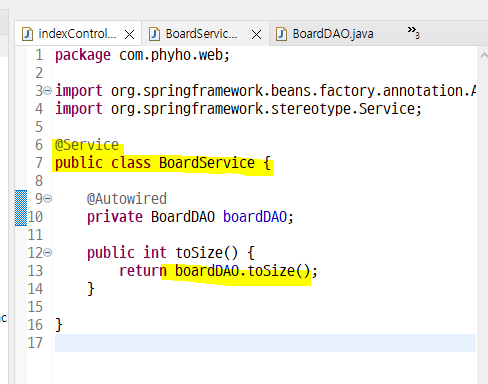488x384 pixels.
Task: Click 'toSize()' method declaration on line 12
Action: pyautogui.click(x=207, y=253)
